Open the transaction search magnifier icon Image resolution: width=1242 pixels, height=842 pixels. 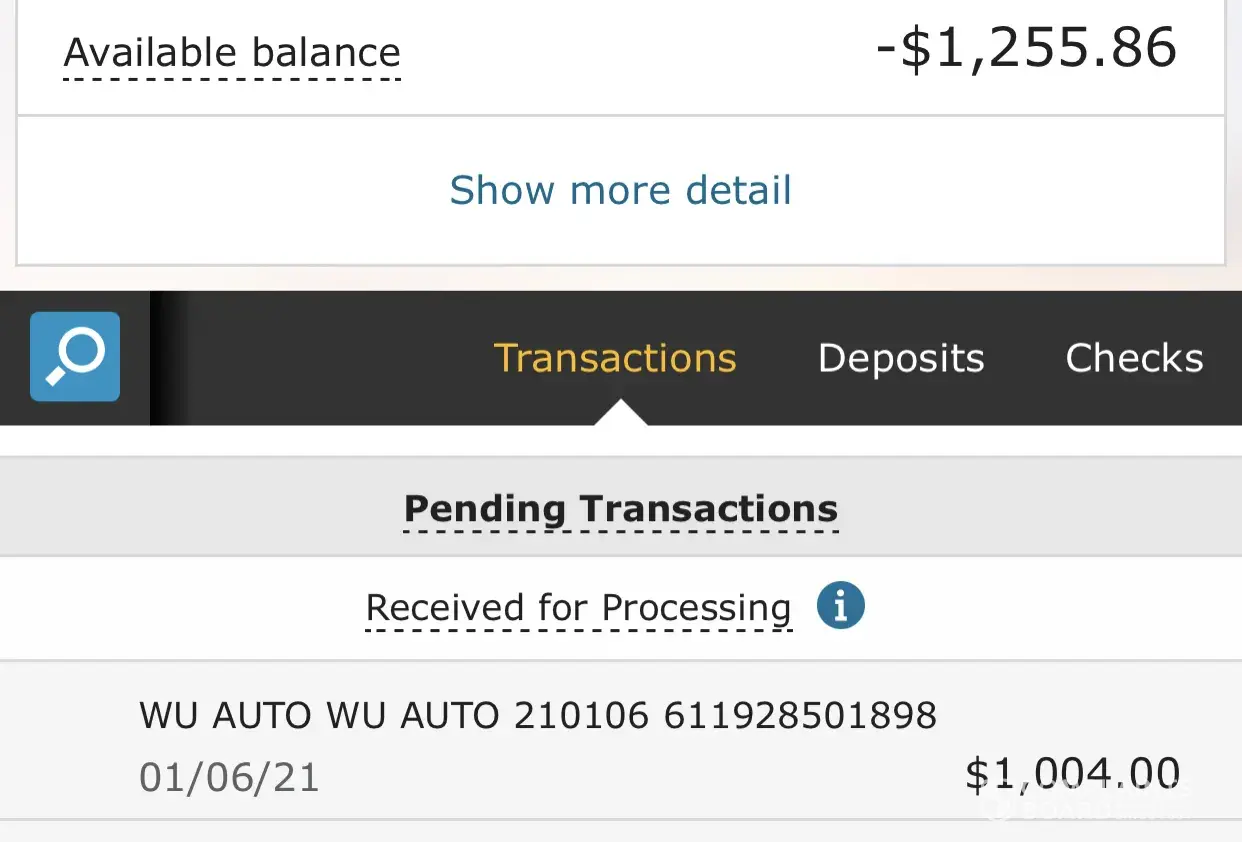[75, 357]
